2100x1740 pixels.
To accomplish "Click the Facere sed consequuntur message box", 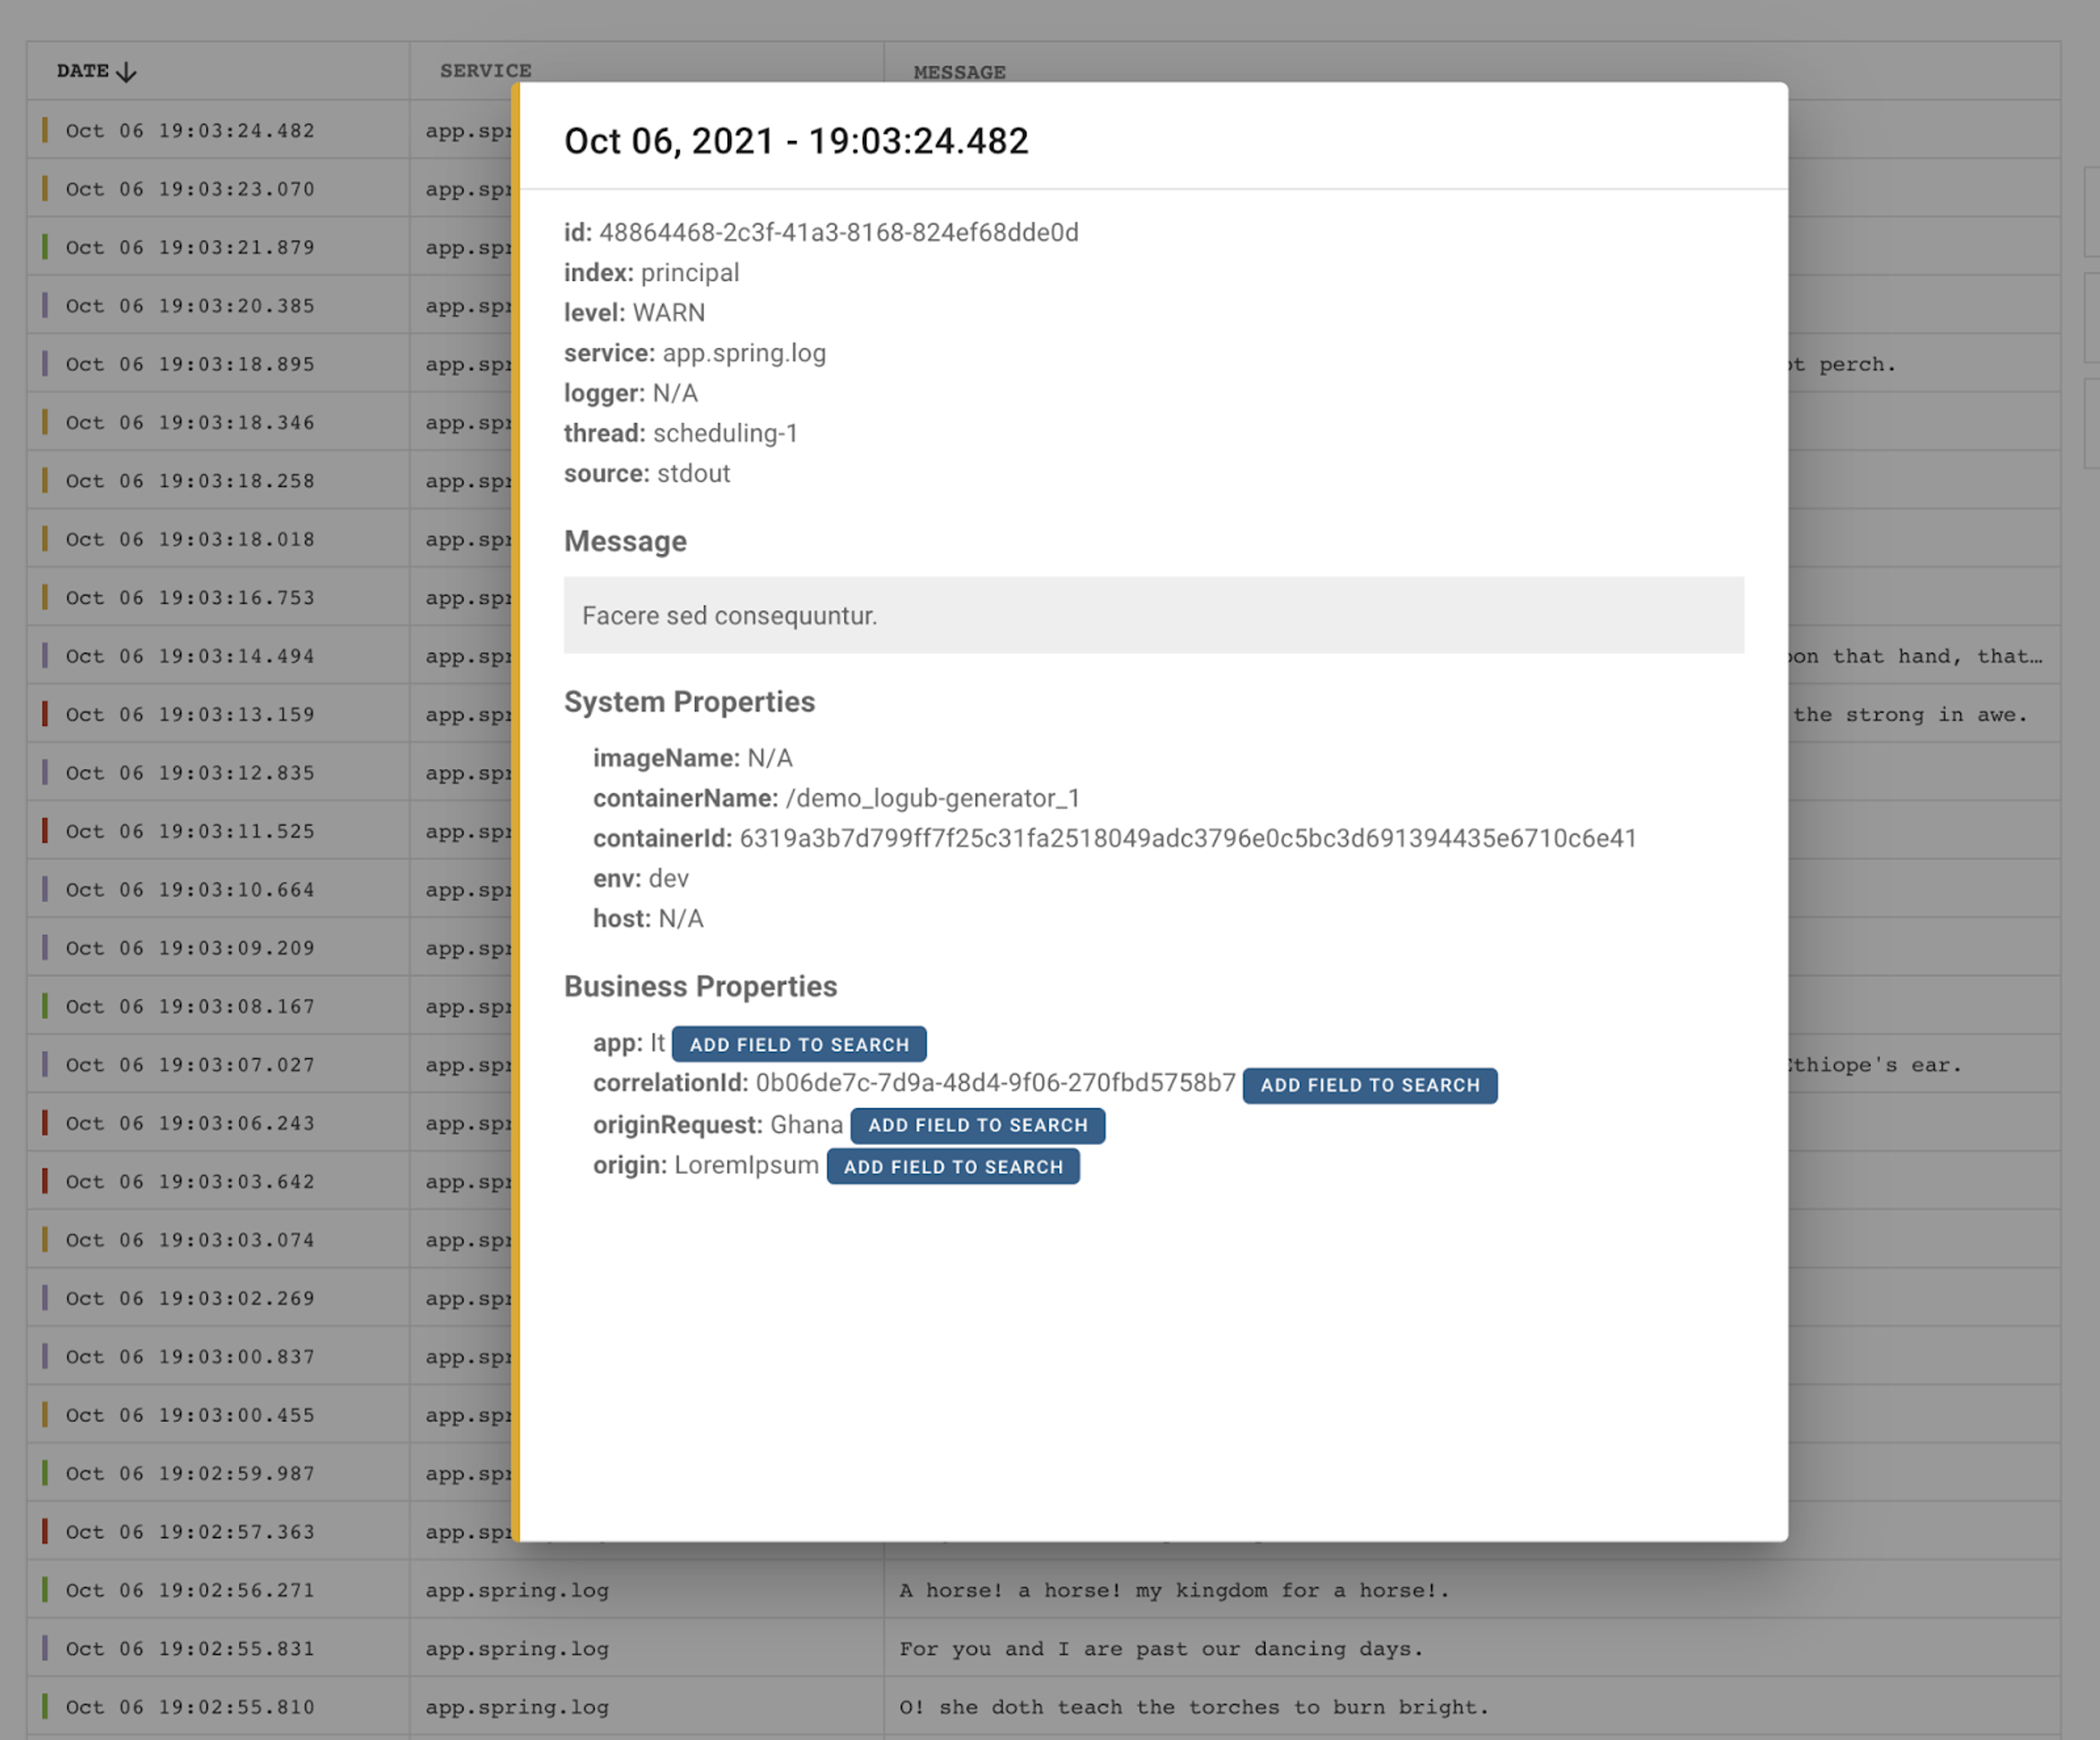I will (x=1153, y=616).
